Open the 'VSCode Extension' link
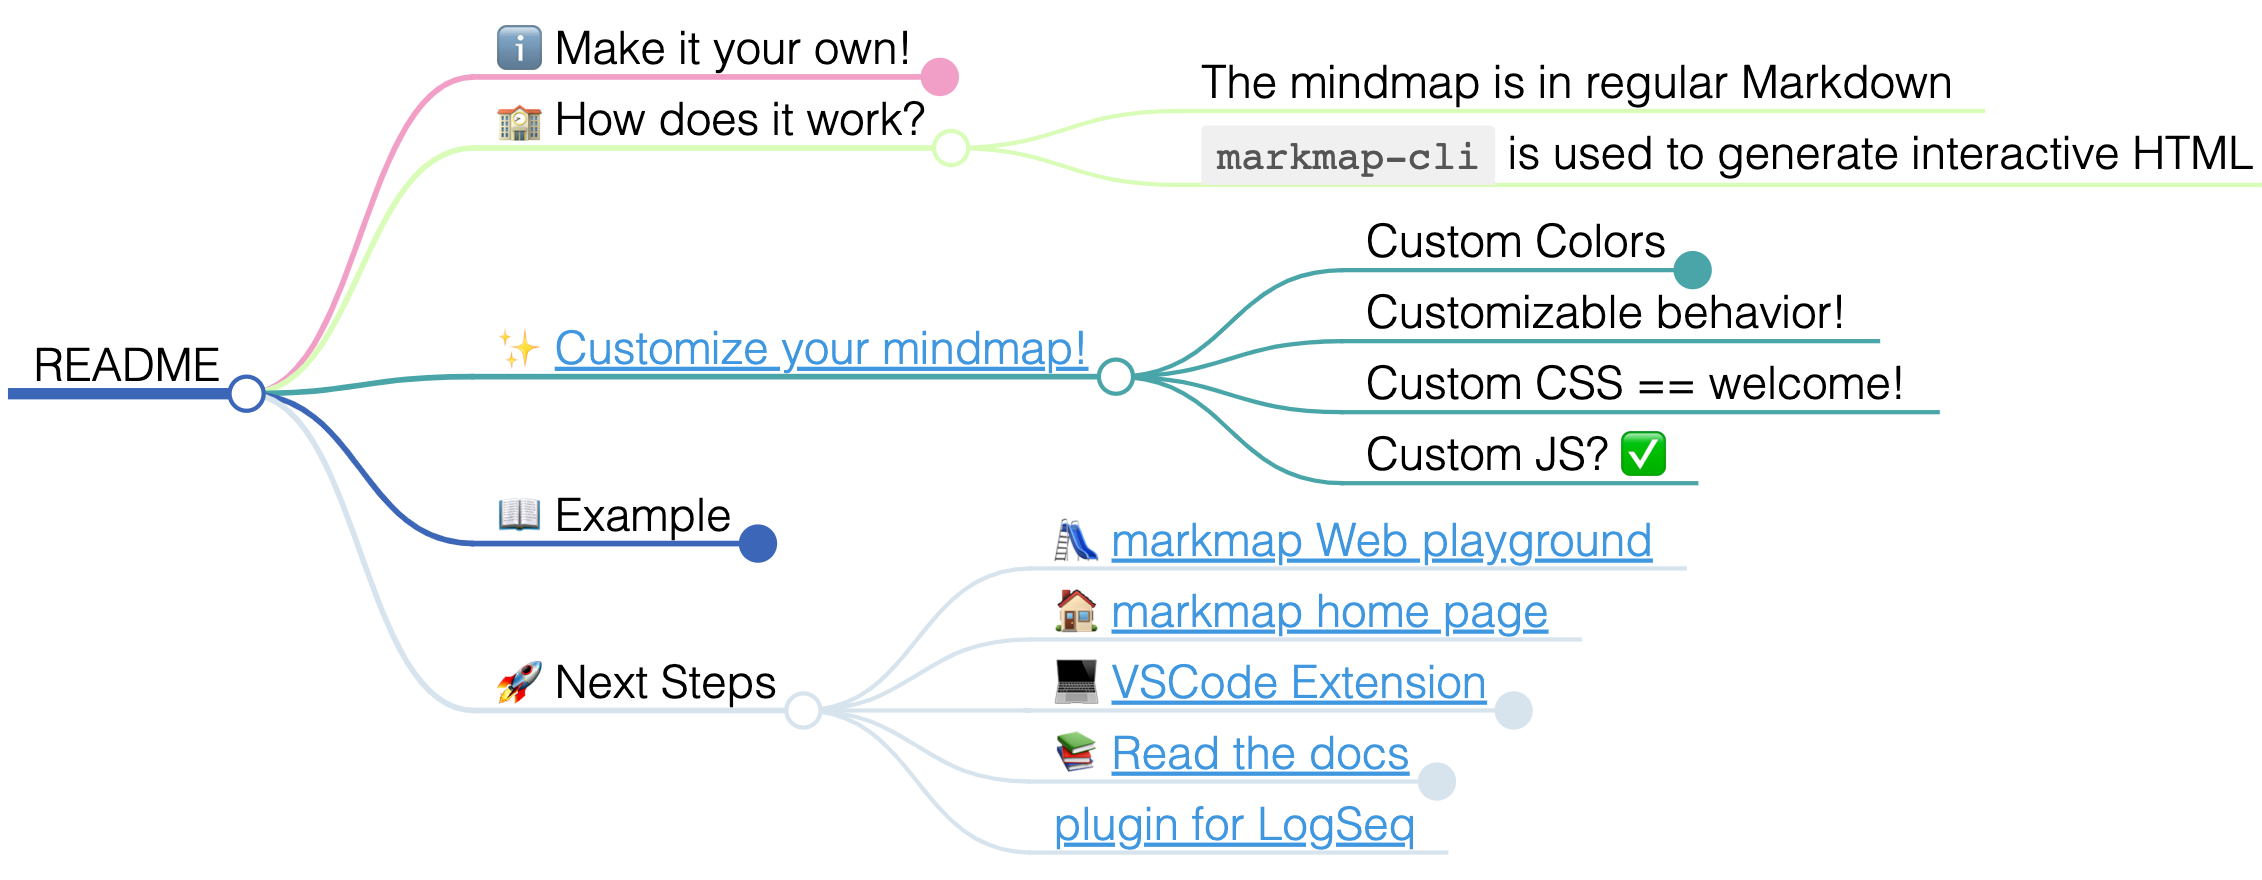 1298,683
